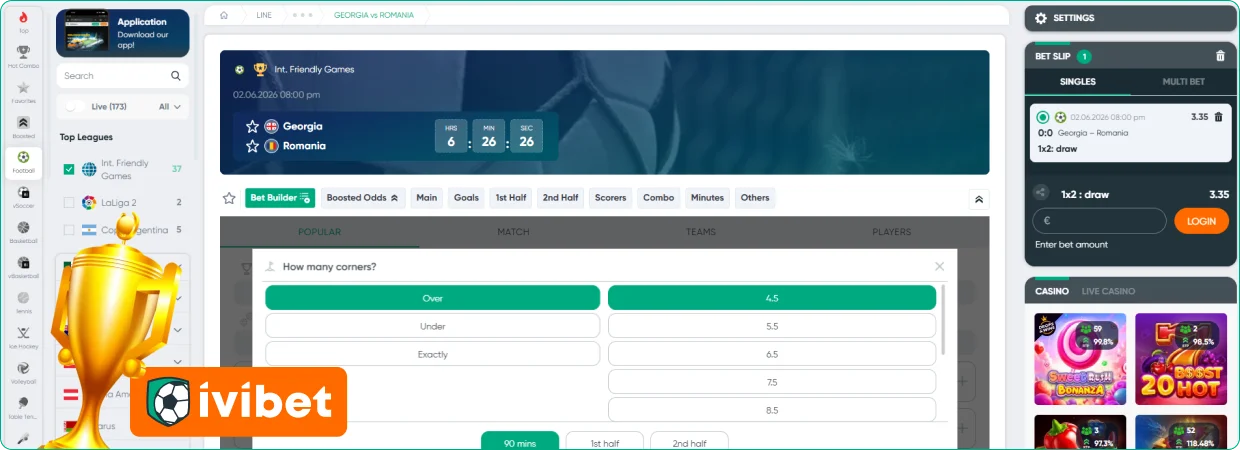
Task: Open the Boosted sidebar icon
Action: (x=23, y=122)
